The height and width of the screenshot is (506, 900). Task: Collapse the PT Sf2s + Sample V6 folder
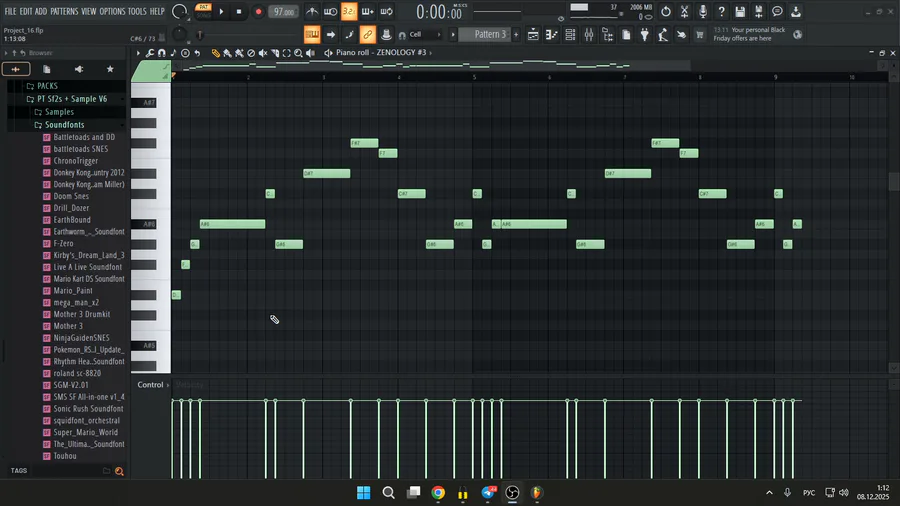tap(72, 99)
